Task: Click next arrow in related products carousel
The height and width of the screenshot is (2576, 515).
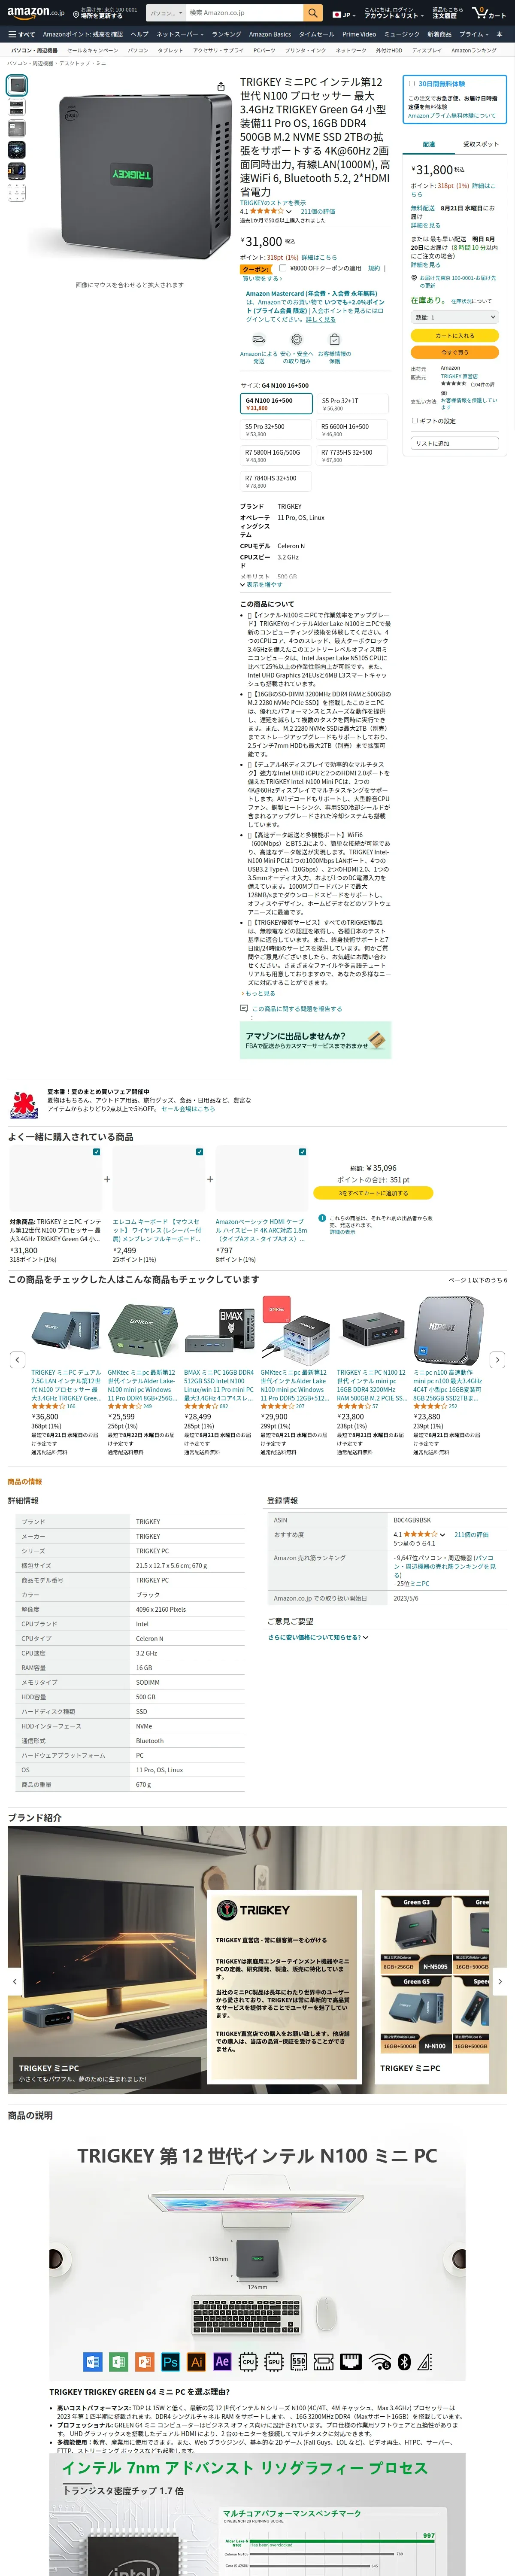Action: tap(498, 1359)
